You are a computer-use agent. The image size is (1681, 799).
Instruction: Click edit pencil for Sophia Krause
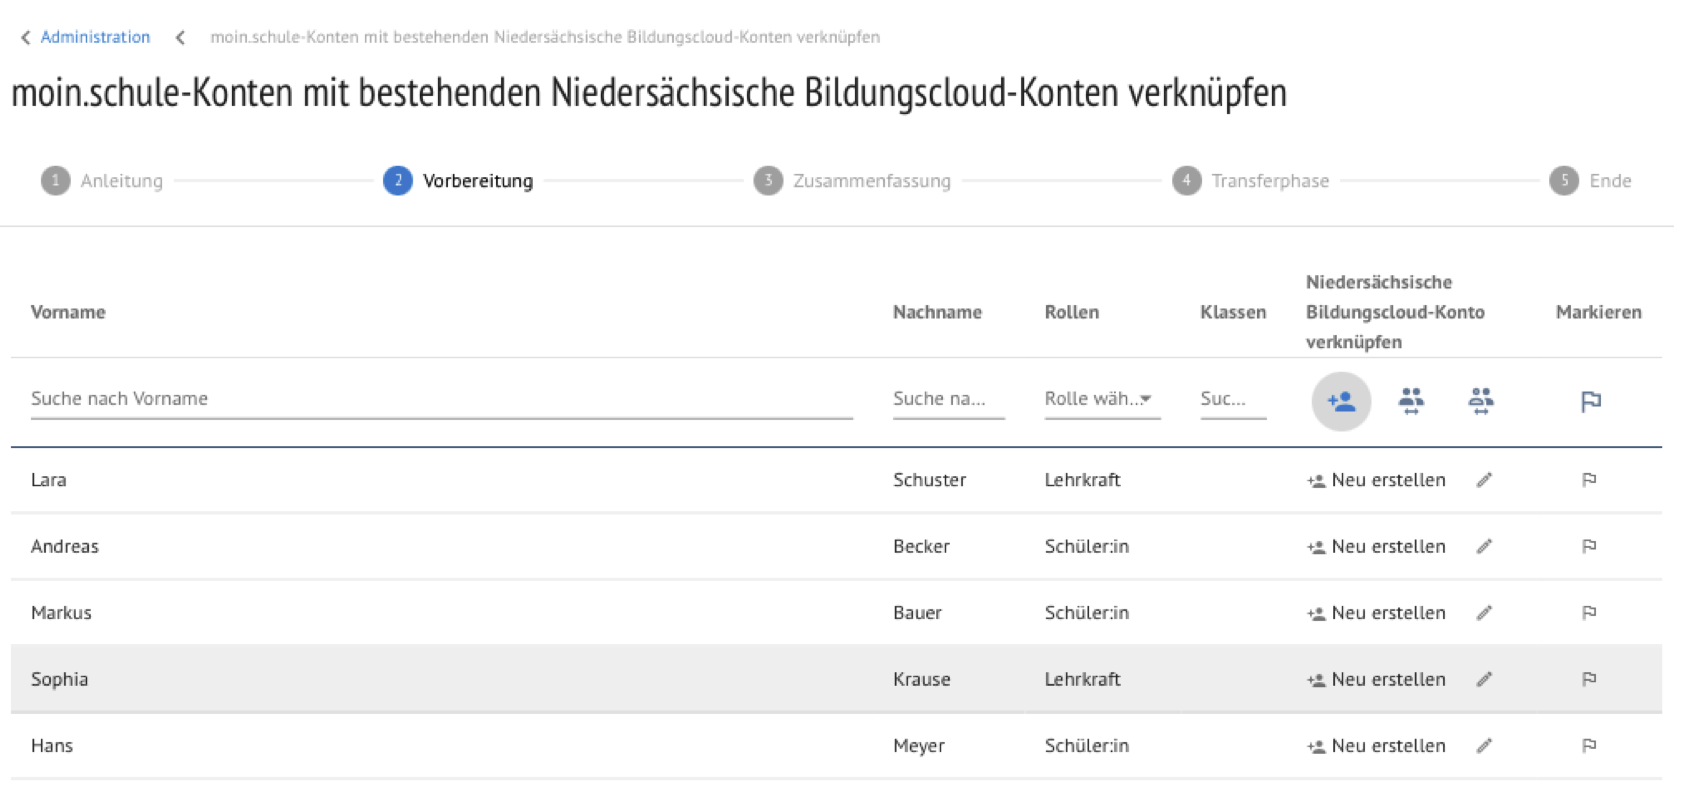pos(1484,679)
